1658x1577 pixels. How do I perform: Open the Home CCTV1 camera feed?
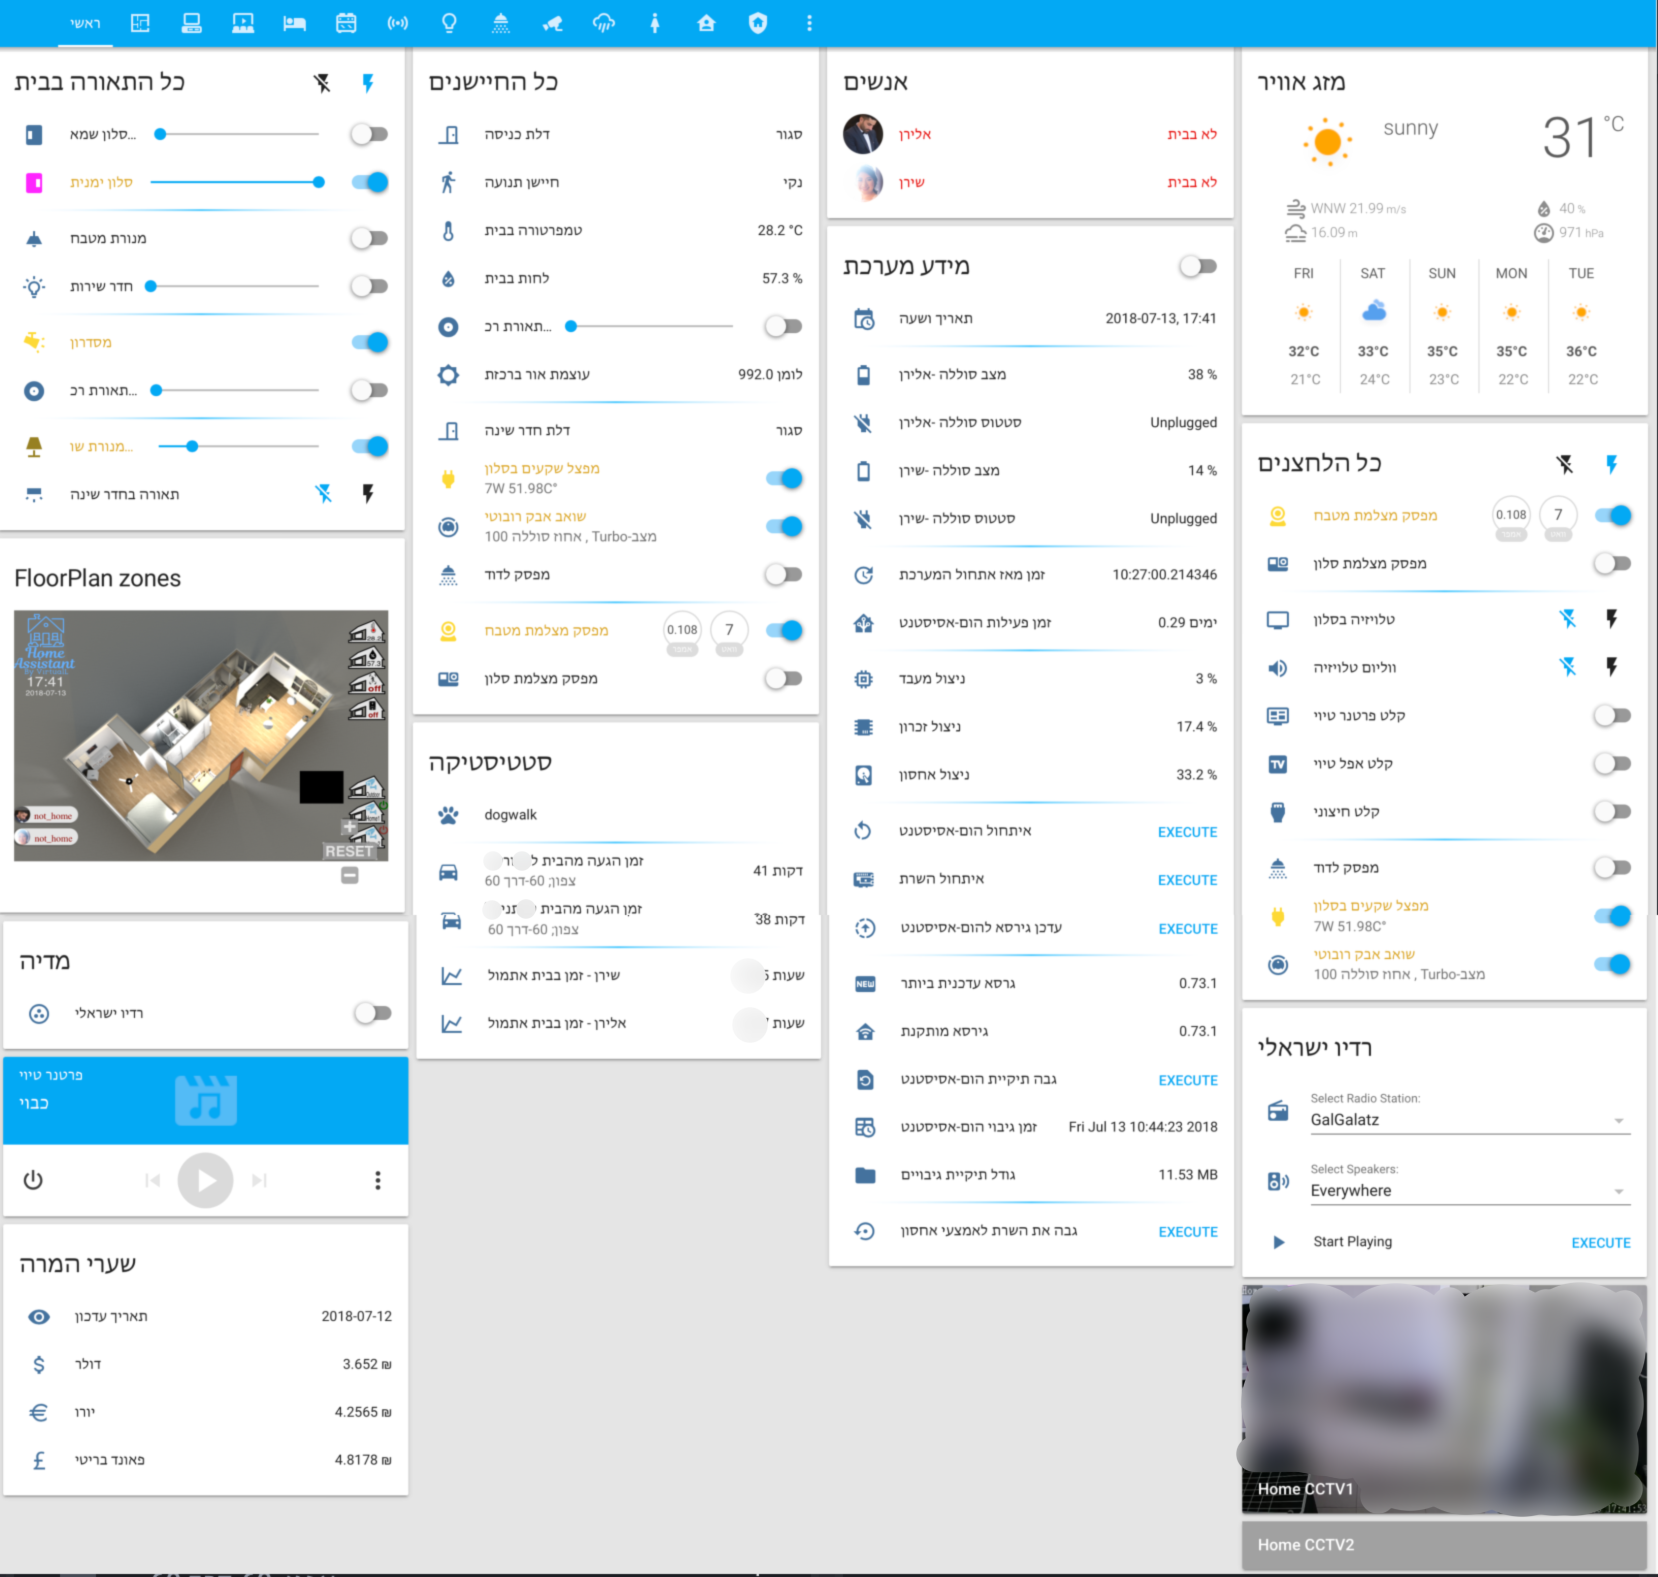pos(1444,1399)
